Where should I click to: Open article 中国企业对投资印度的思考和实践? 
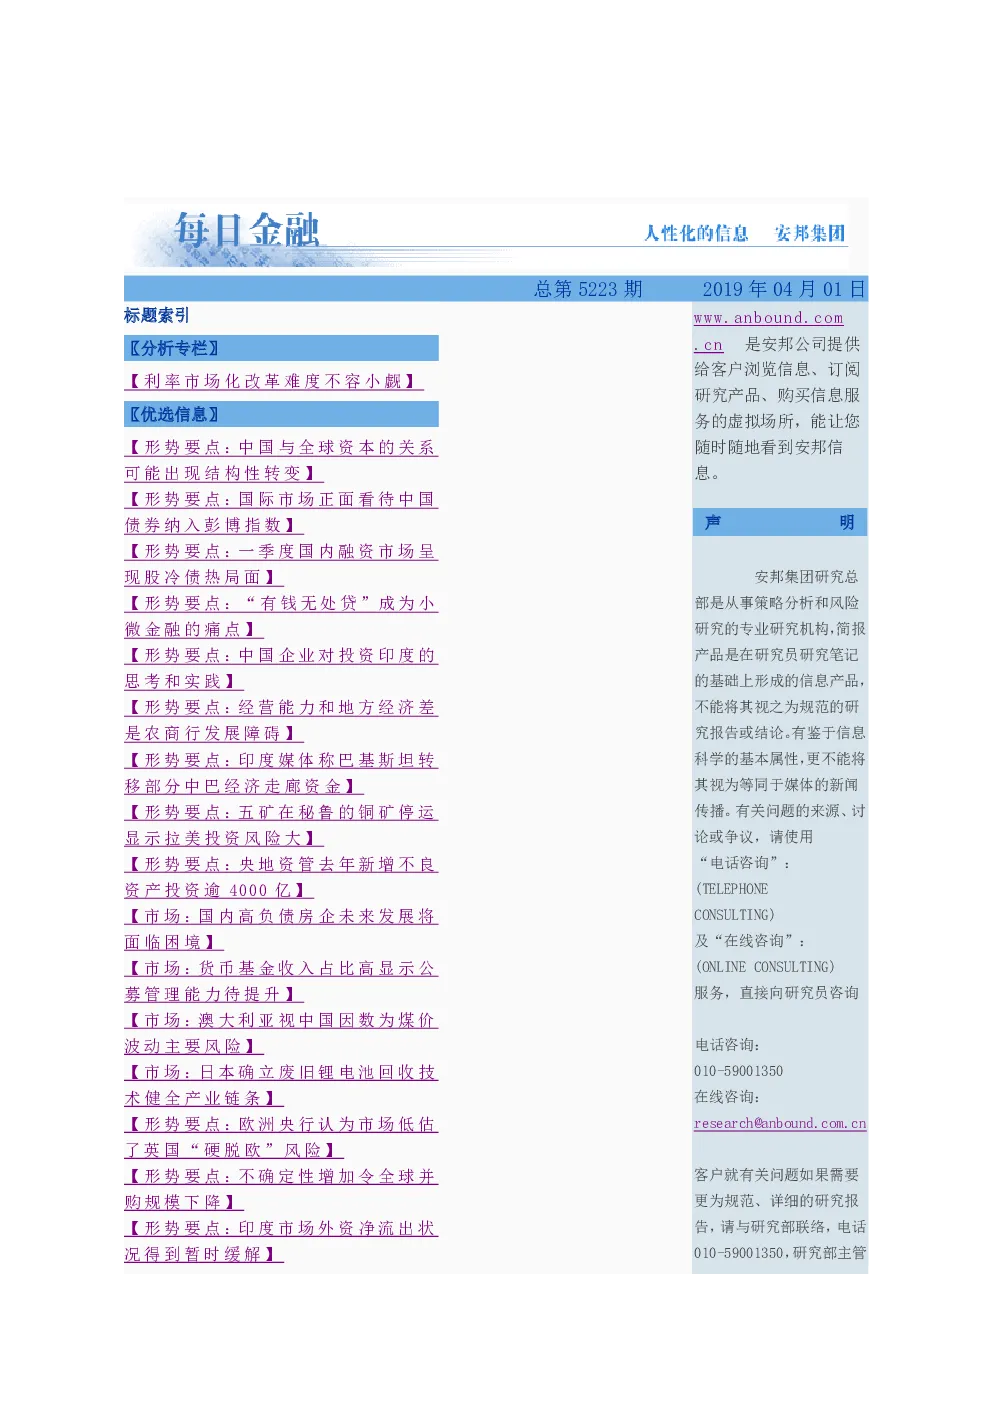281,668
